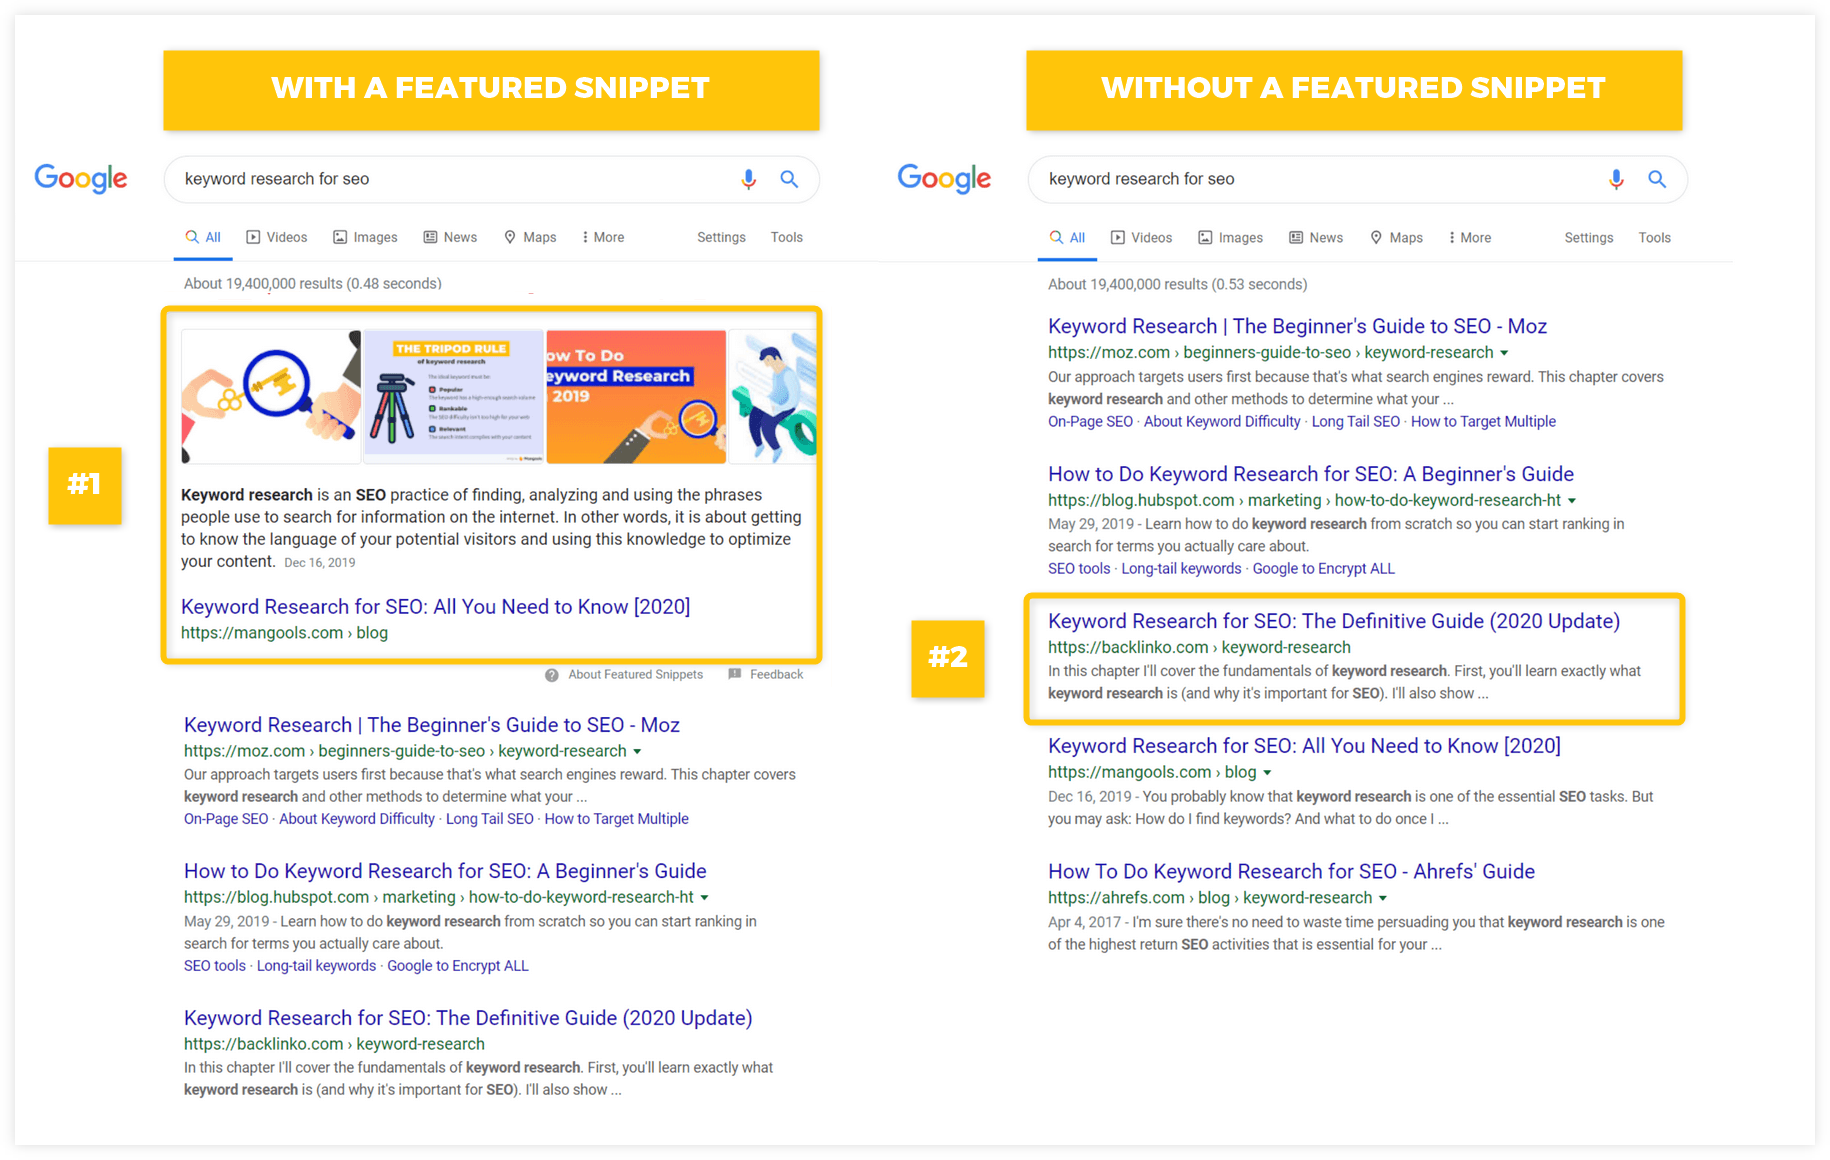
Task: Click SEO tools sitelink in left results
Action: [x=215, y=966]
